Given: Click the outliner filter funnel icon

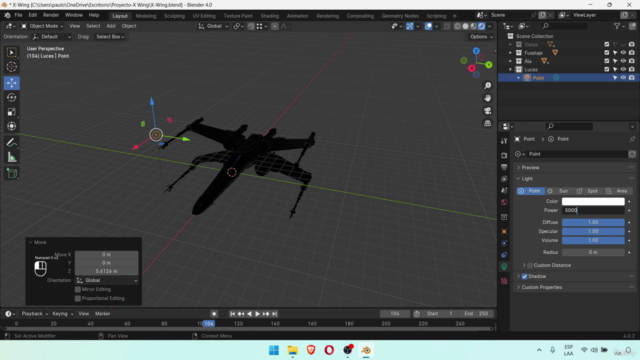Looking at the screenshot, I should coord(617,26).
